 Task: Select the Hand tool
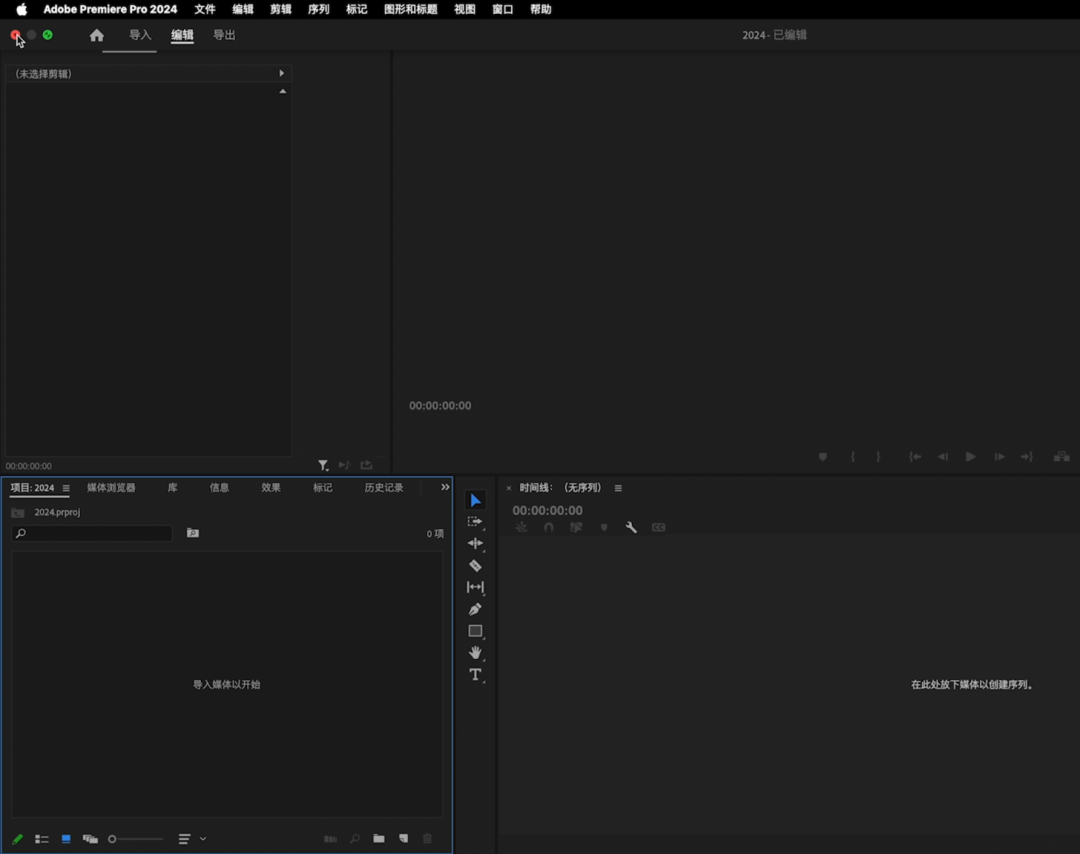tap(475, 652)
